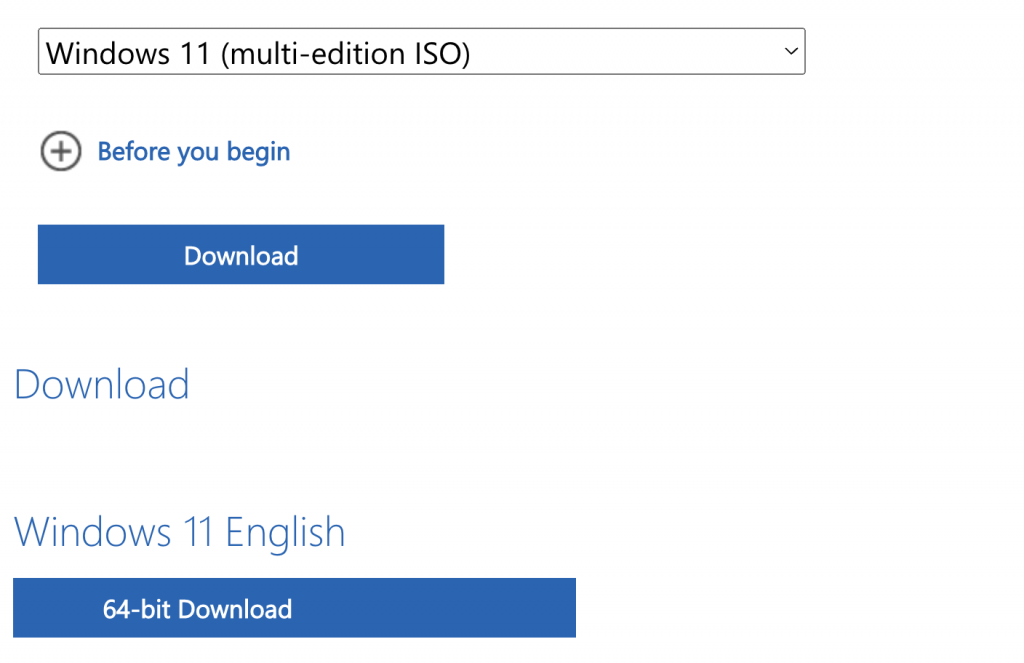Click the circled plus icon beside Before you begin
Image resolution: width=1024 pixels, height=663 pixels.
[x=61, y=152]
